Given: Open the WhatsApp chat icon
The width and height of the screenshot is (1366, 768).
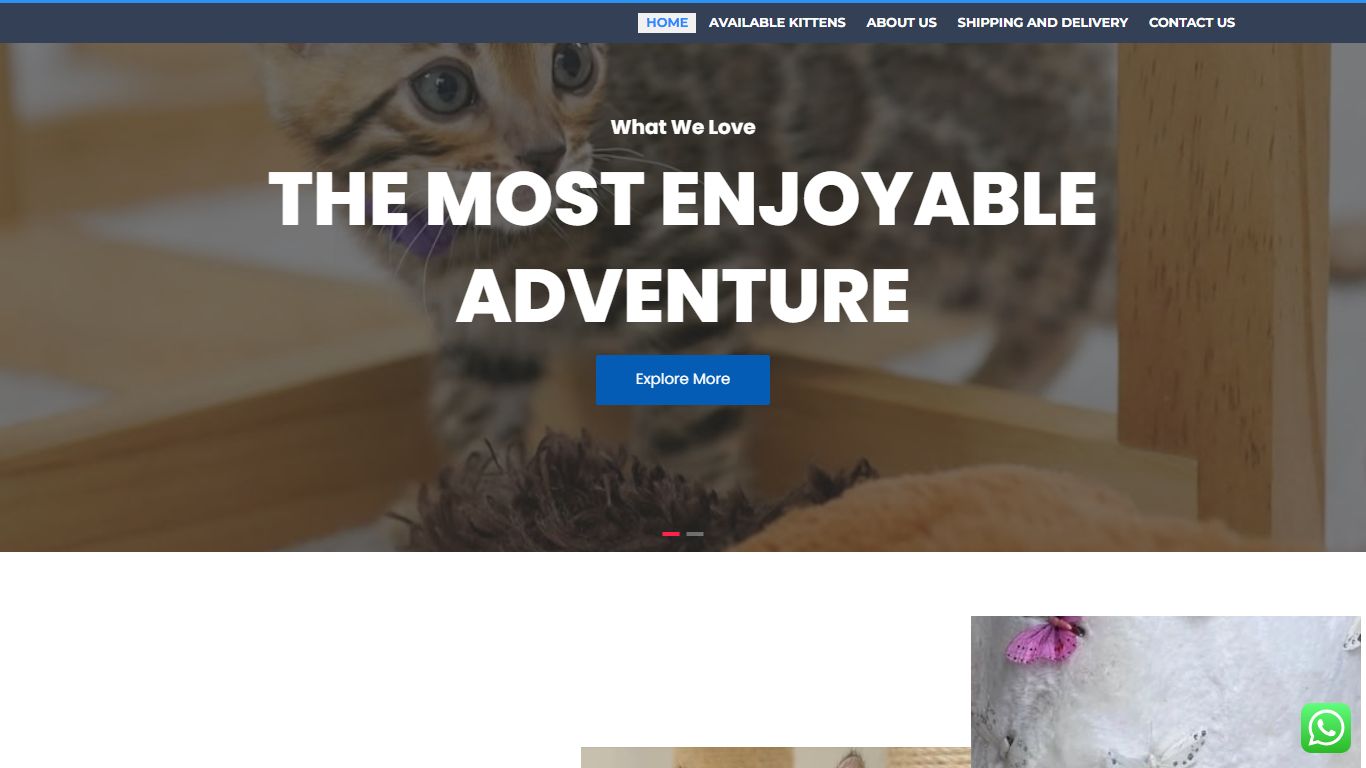Looking at the screenshot, I should click(1326, 728).
